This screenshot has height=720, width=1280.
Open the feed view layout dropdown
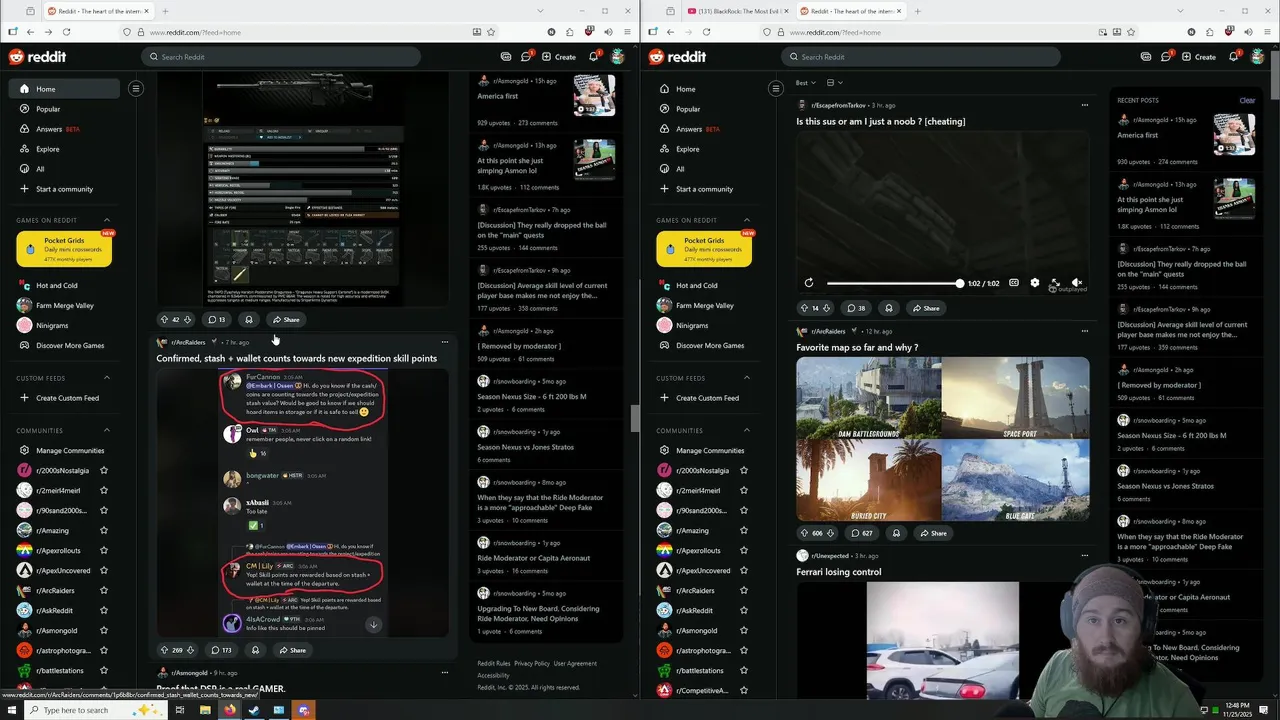point(835,83)
